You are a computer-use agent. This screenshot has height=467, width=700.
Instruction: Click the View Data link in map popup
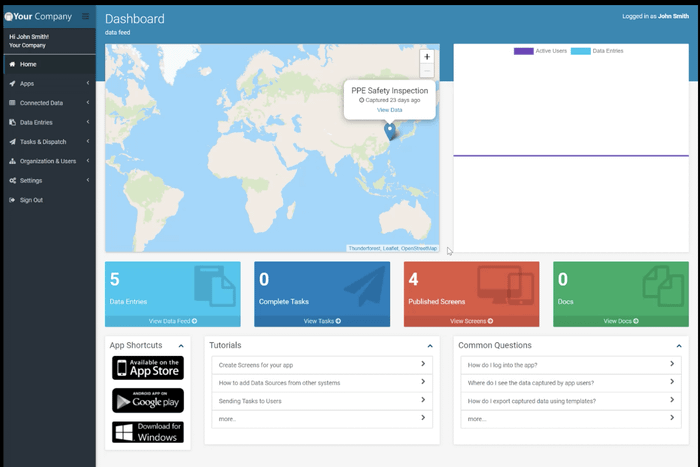(x=390, y=110)
